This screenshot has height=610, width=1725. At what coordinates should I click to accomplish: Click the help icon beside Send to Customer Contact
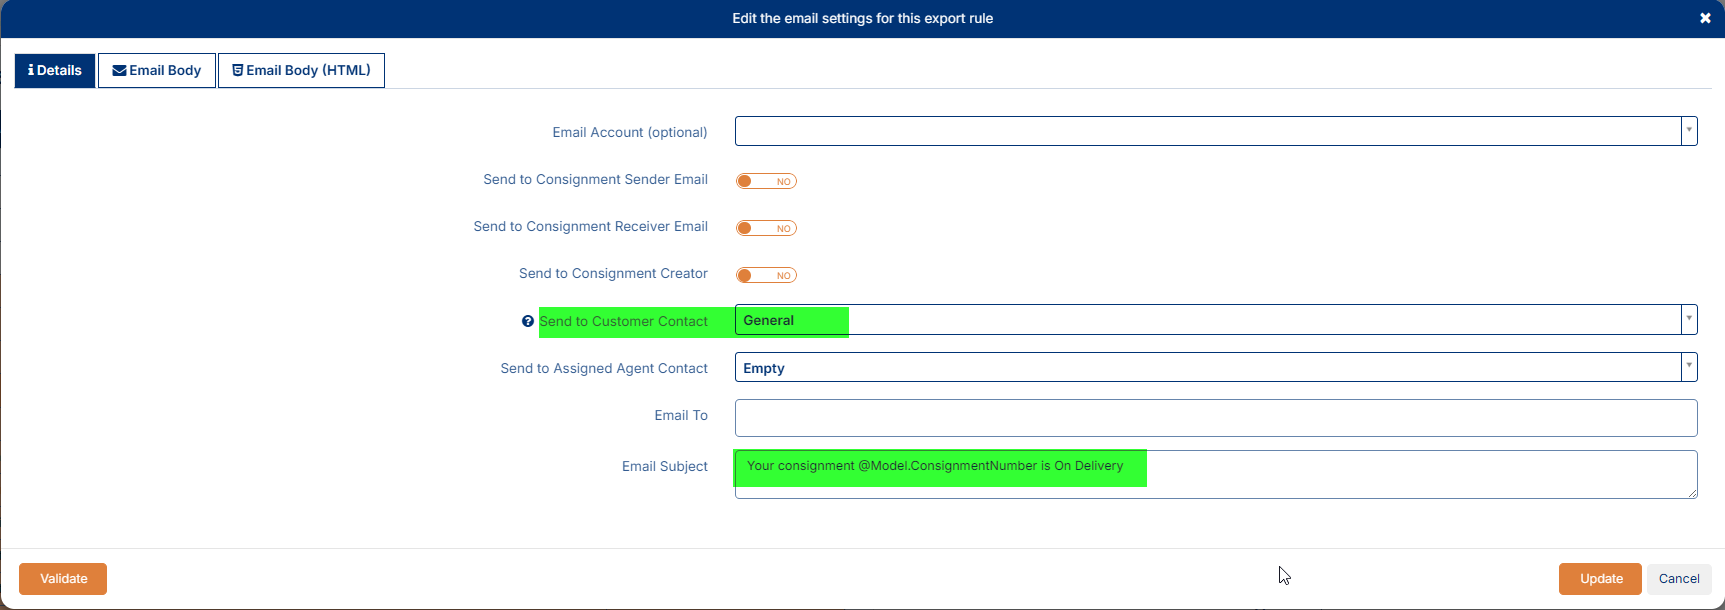click(x=528, y=321)
